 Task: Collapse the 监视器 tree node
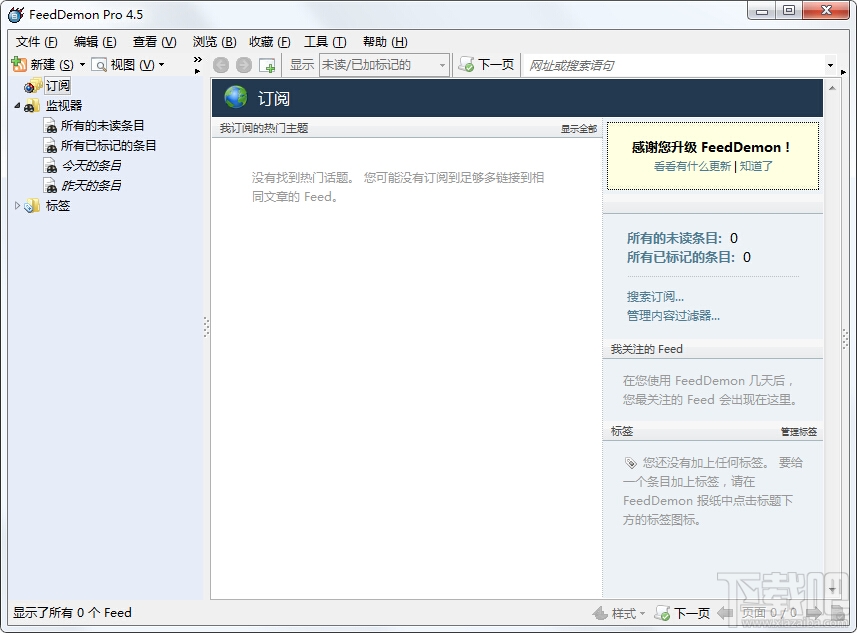click(x=17, y=106)
